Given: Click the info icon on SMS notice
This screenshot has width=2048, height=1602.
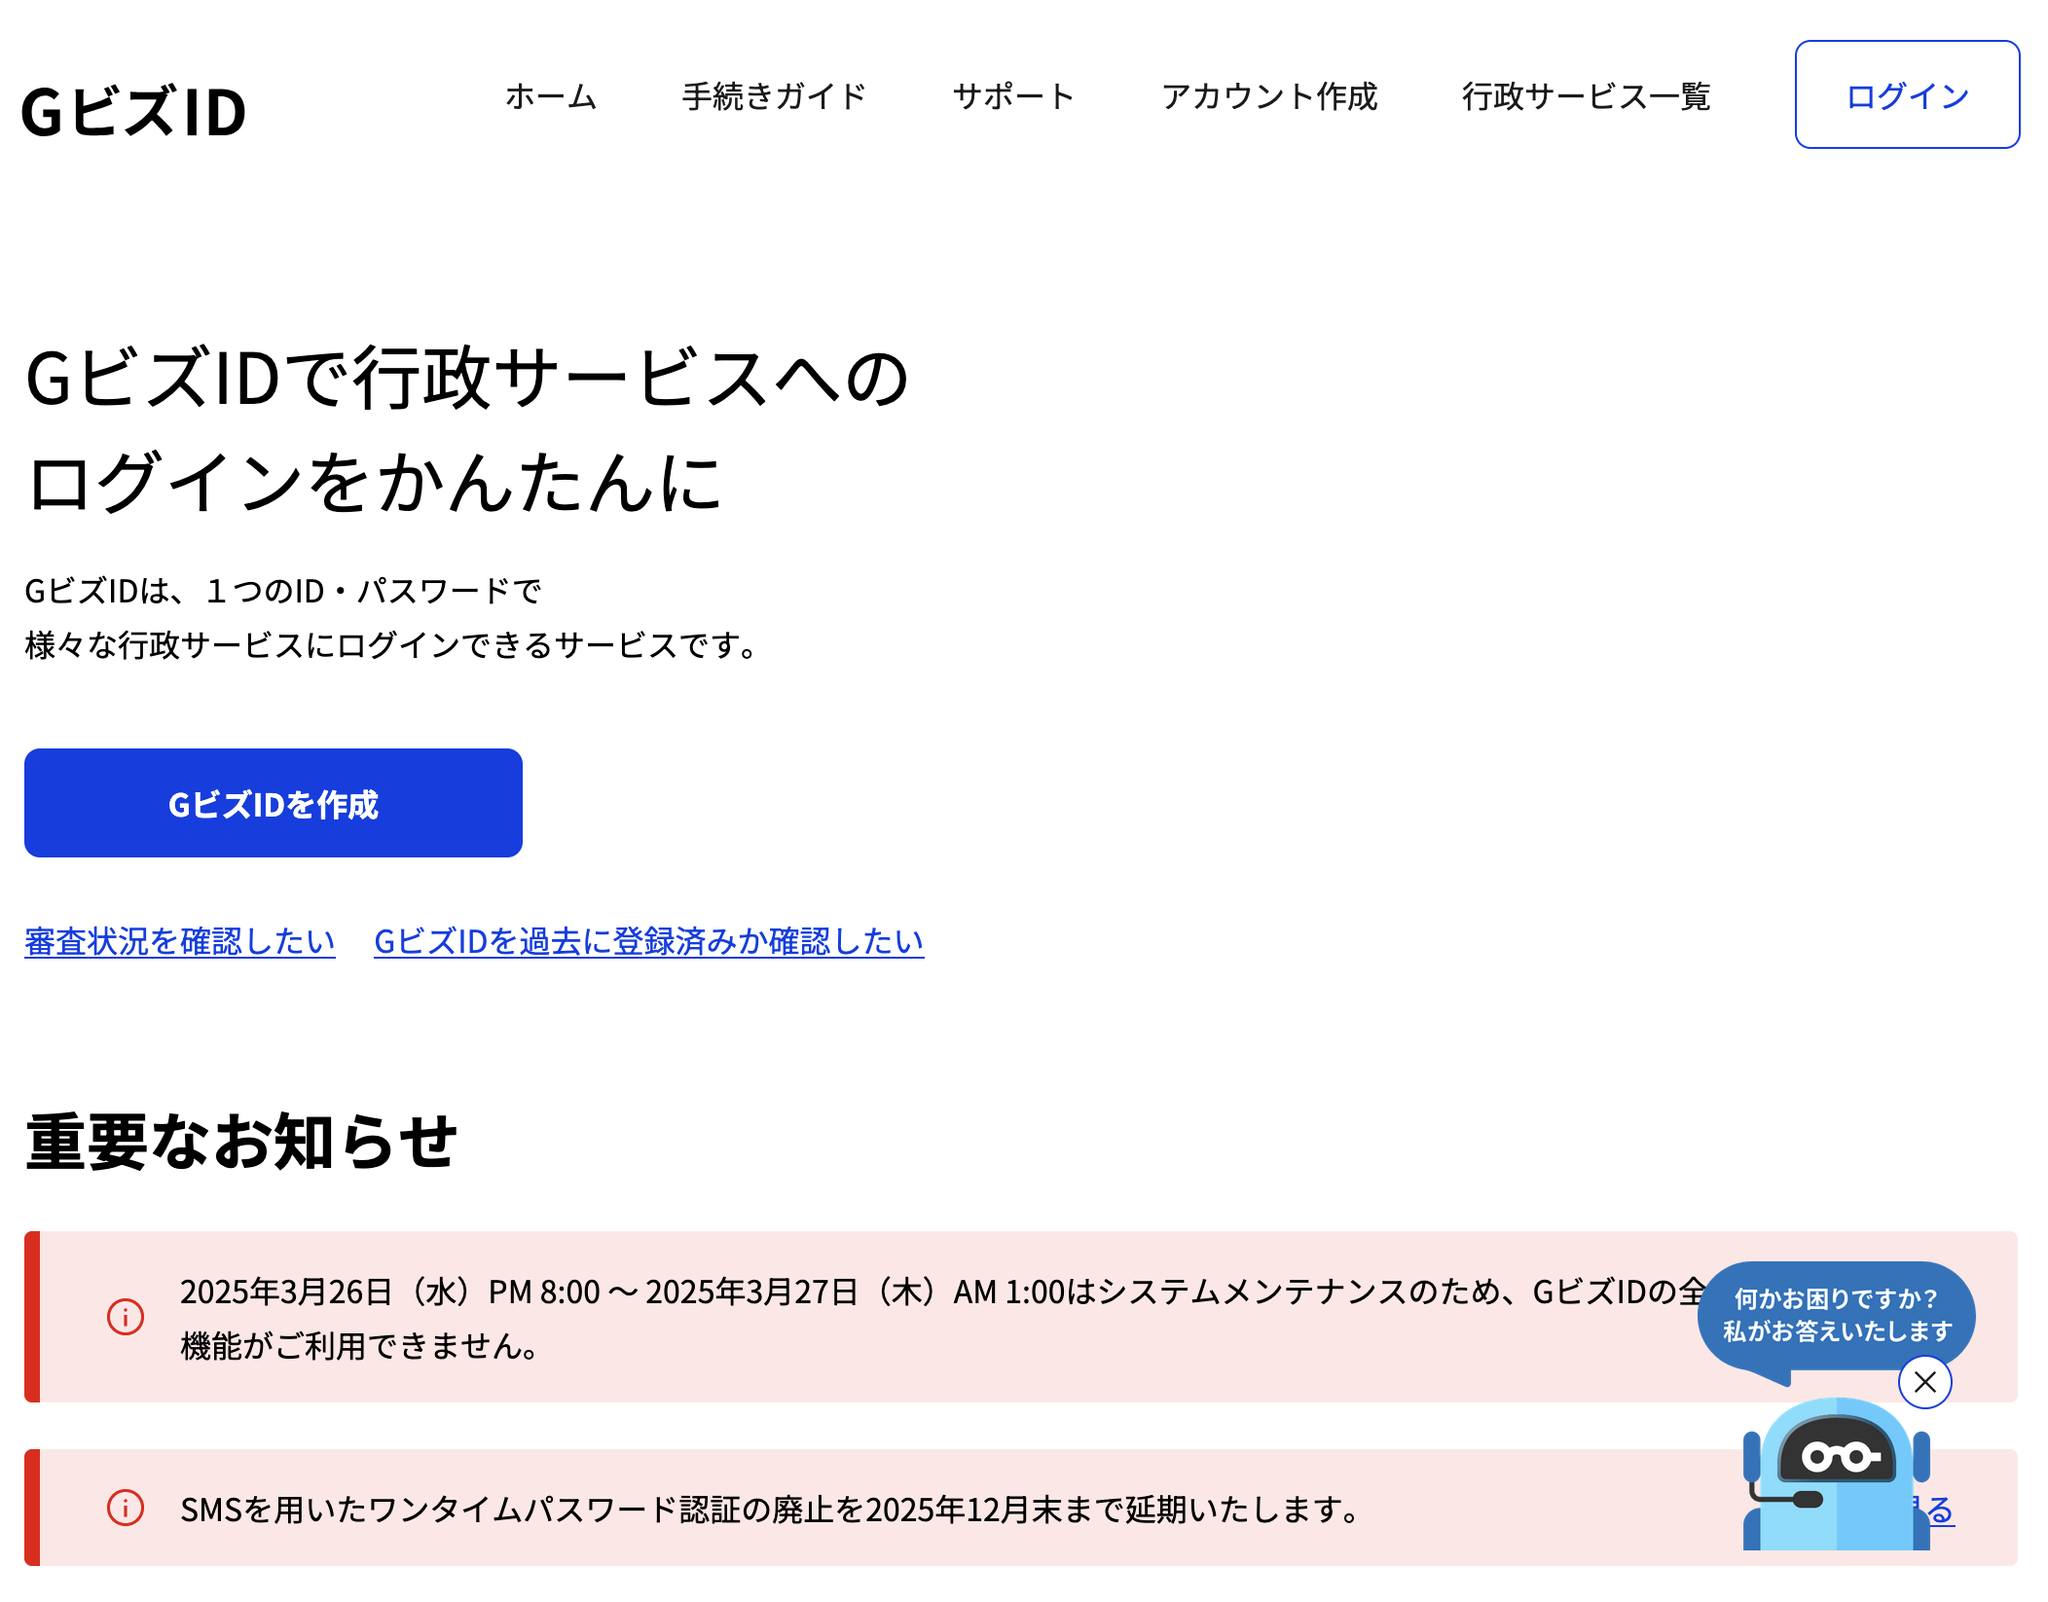Looking at the screenshot, I should click(x=125, y=1507).
